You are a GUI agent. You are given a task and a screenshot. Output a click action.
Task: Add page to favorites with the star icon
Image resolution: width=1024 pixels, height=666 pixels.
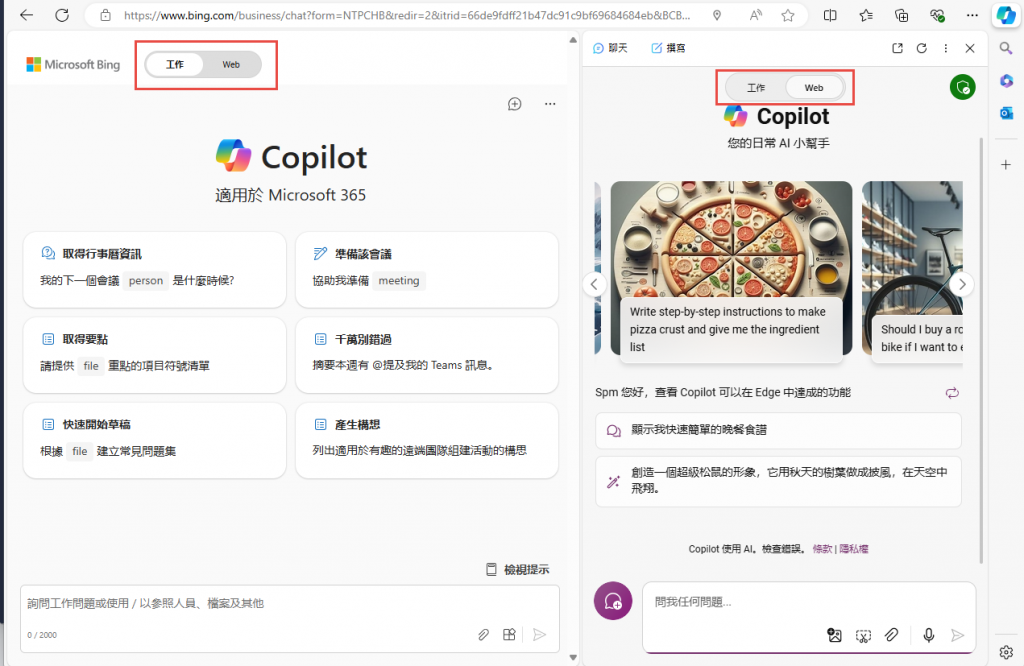pos(788,15)
